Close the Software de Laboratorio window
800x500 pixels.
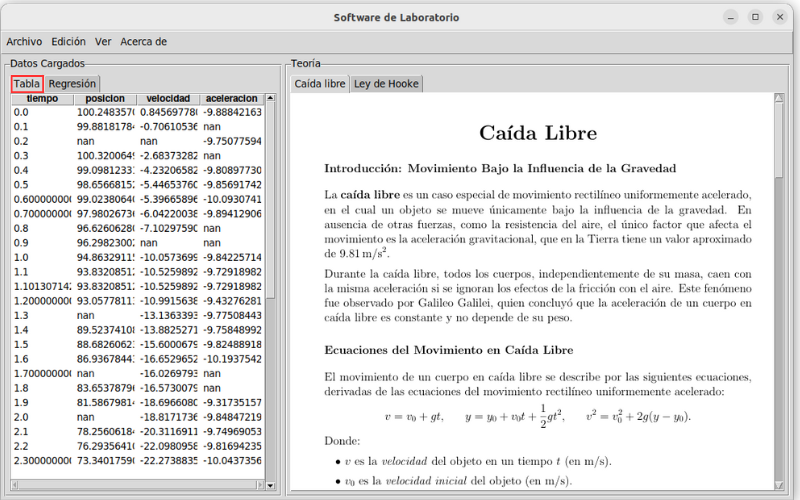tap(780, 17)
